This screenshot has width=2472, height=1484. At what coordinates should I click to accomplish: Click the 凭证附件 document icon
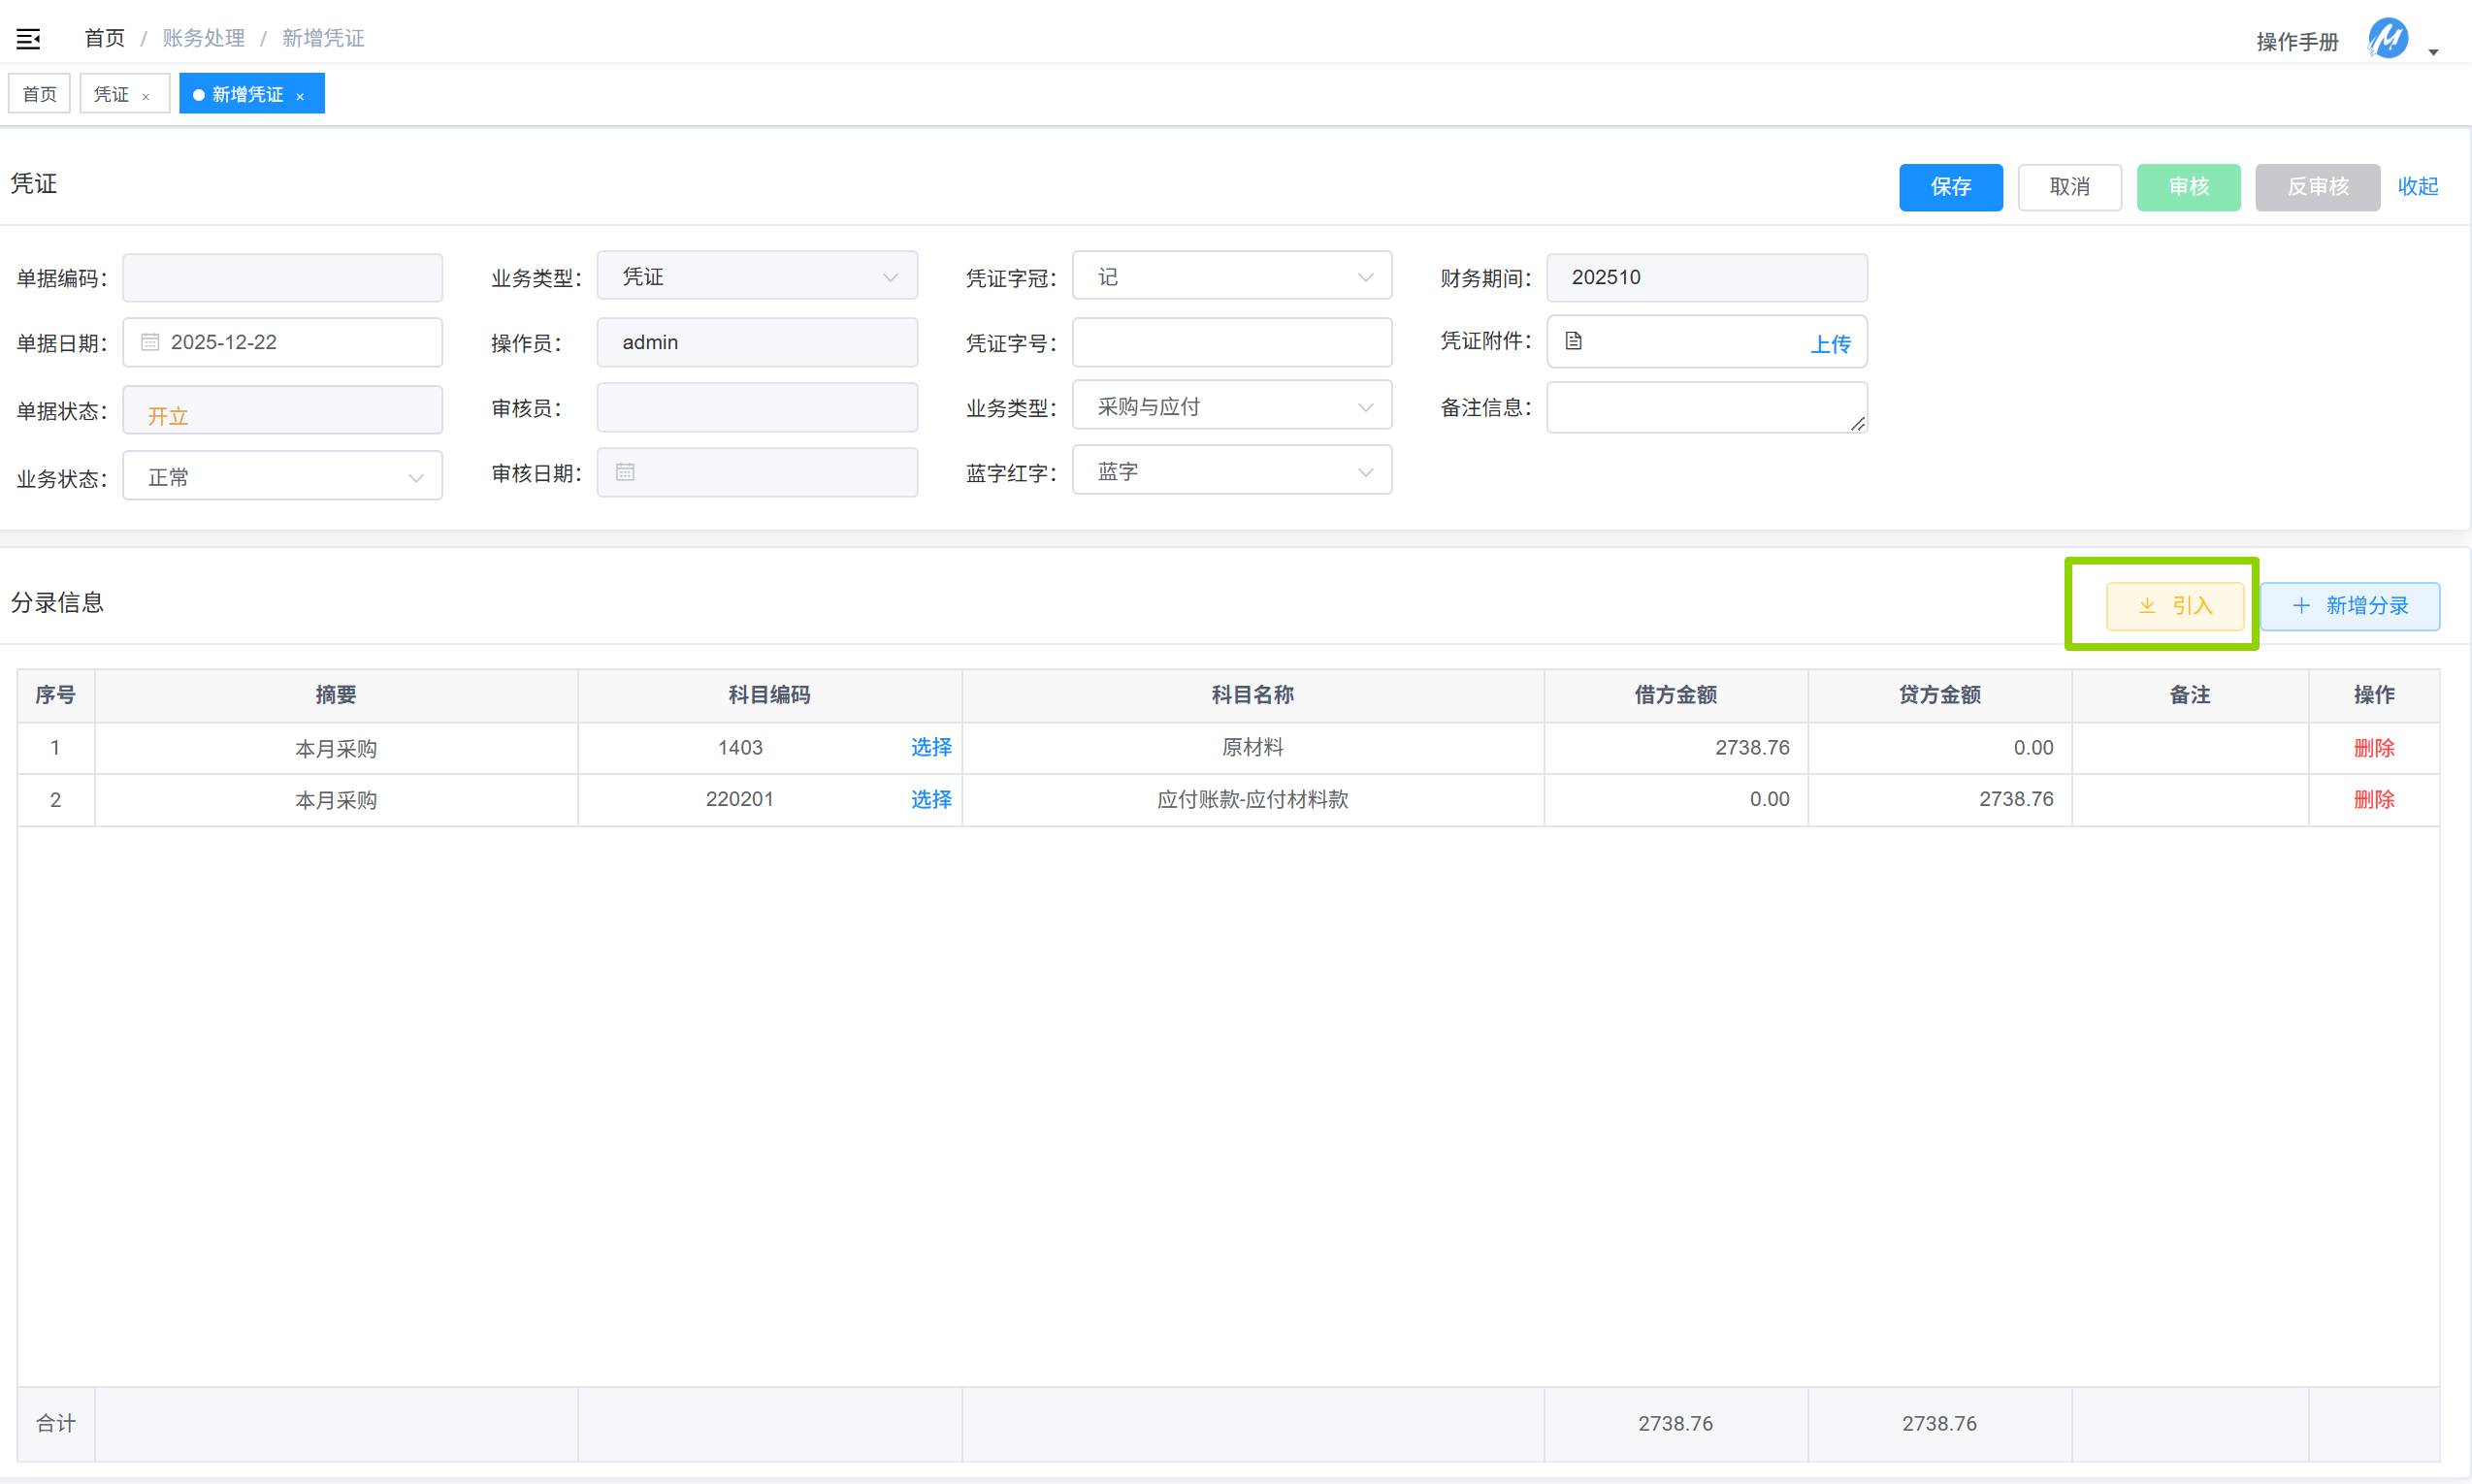1573,341
